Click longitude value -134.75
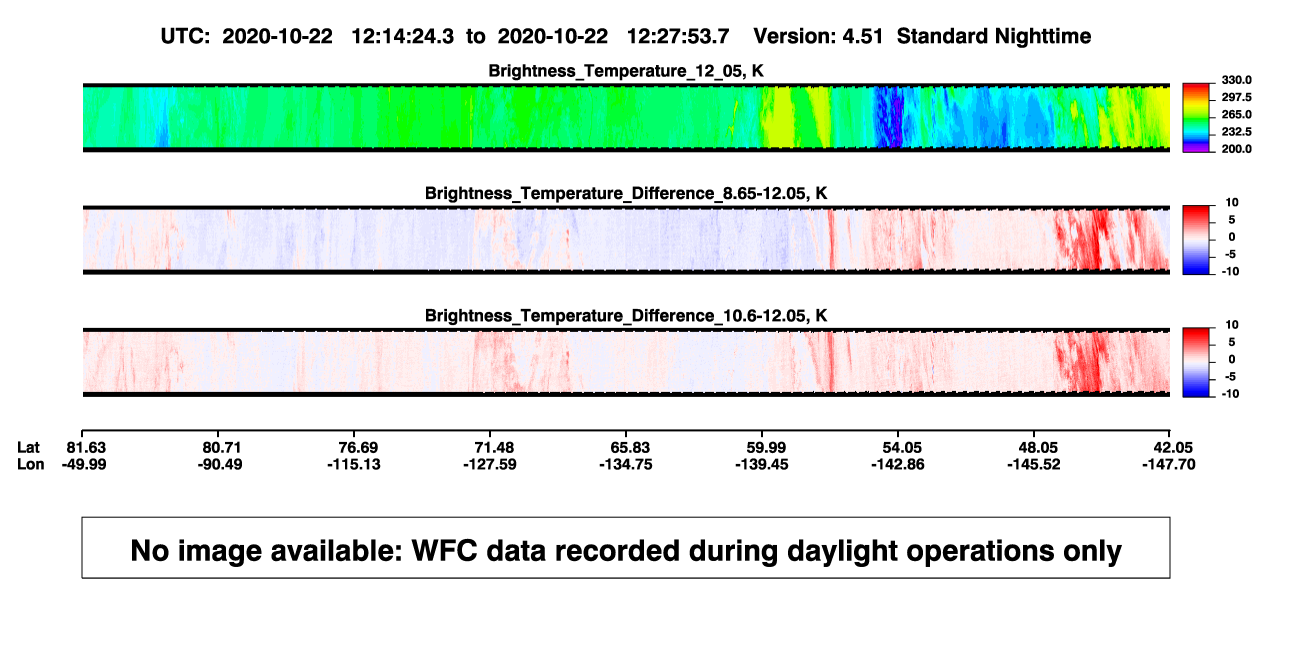 click(x=627, y=463)
